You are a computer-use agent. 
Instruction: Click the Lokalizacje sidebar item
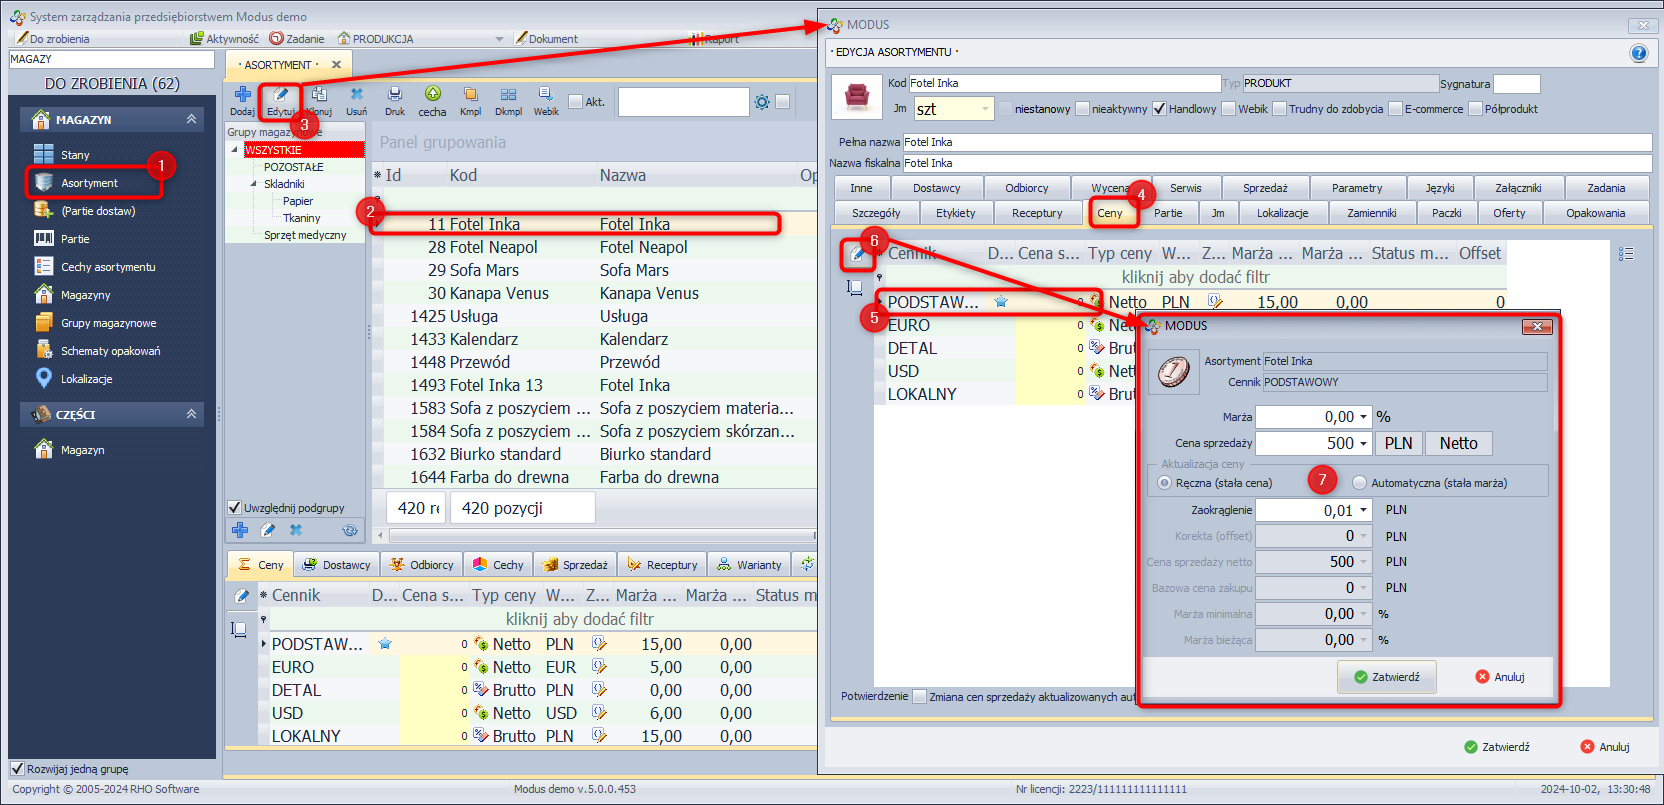(86, 379)
